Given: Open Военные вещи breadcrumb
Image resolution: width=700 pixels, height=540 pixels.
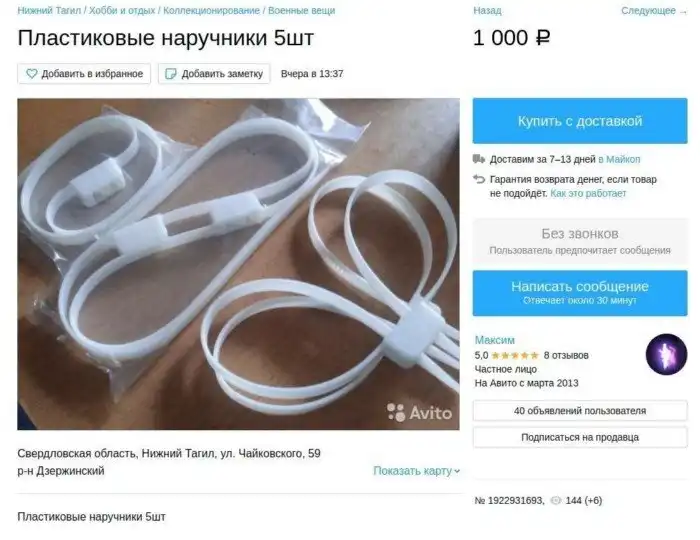Looking at the screenshot, I should pos(301,10).
